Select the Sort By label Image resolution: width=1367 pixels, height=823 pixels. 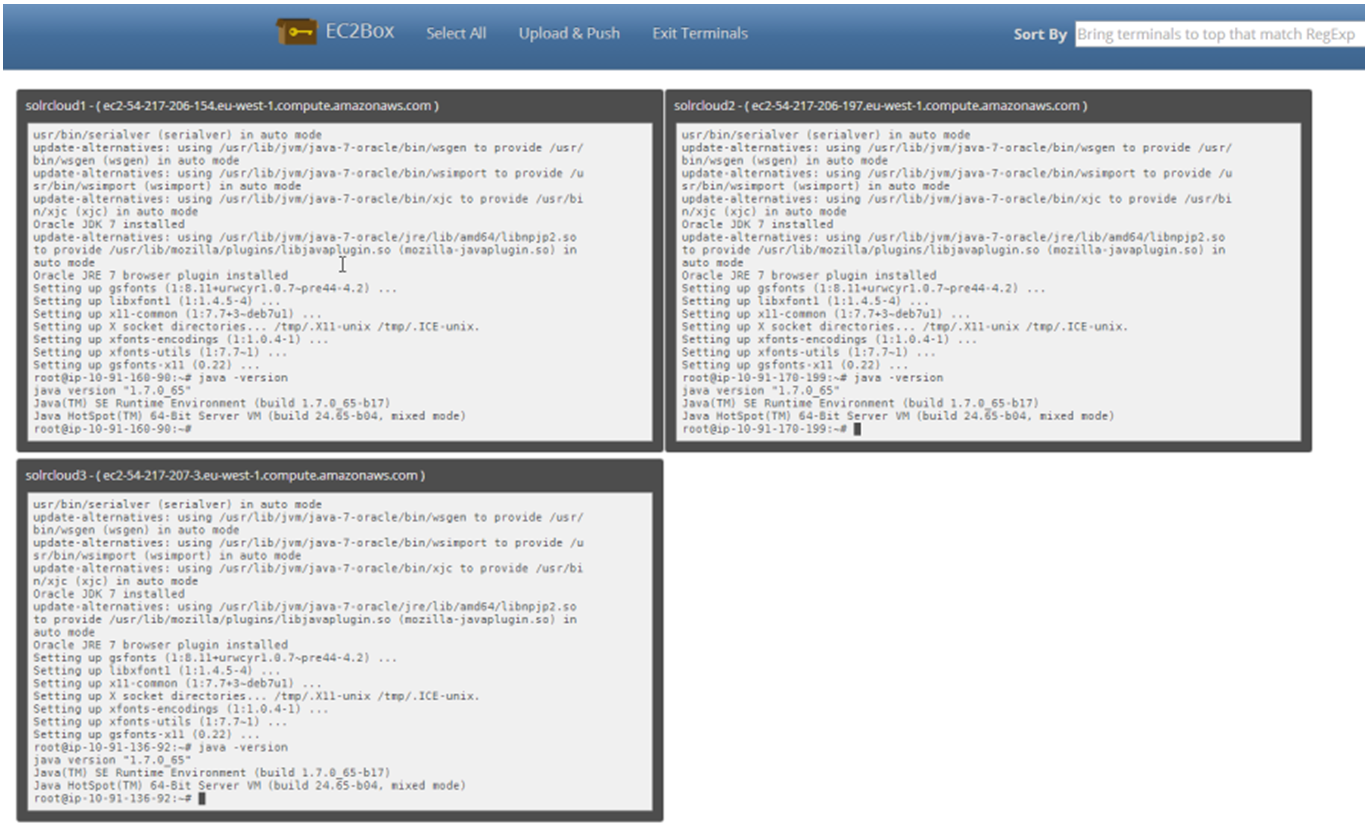[x=1040, y=34]
